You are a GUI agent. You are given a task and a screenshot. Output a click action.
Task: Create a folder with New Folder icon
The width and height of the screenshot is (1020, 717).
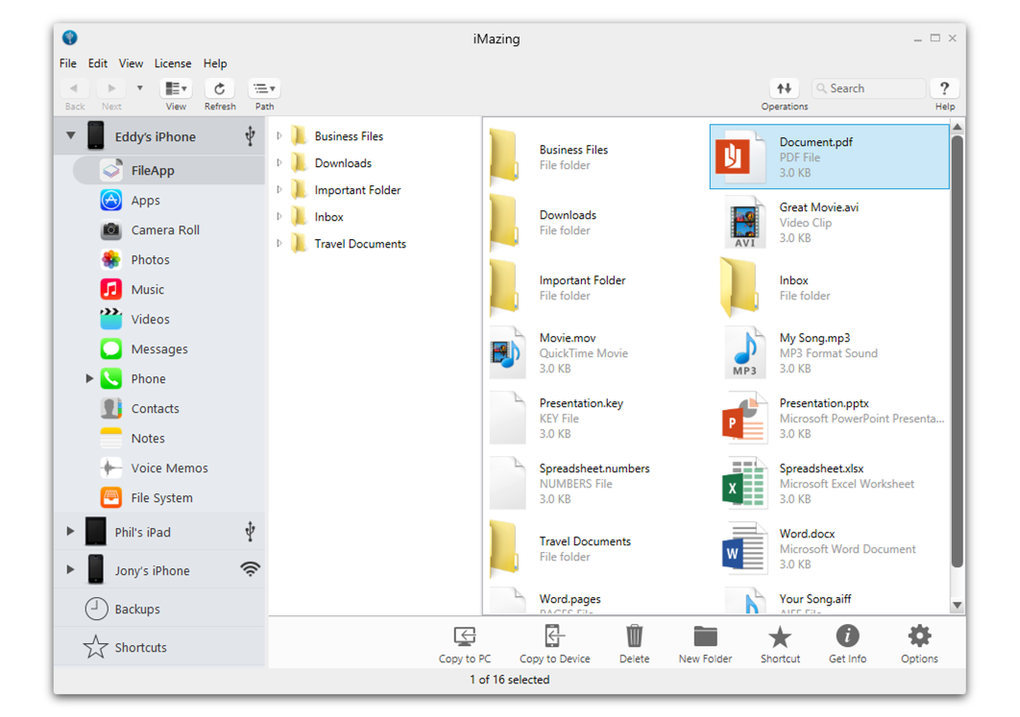tap(705, 636)
